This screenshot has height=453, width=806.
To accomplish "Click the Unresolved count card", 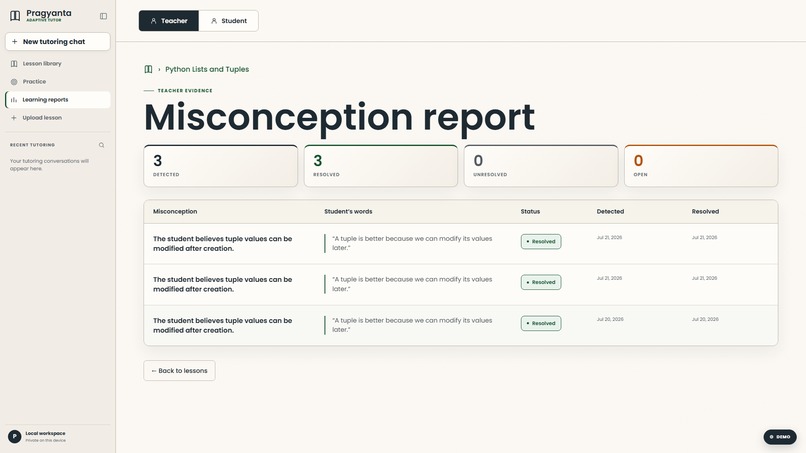I will coord(541,166).
